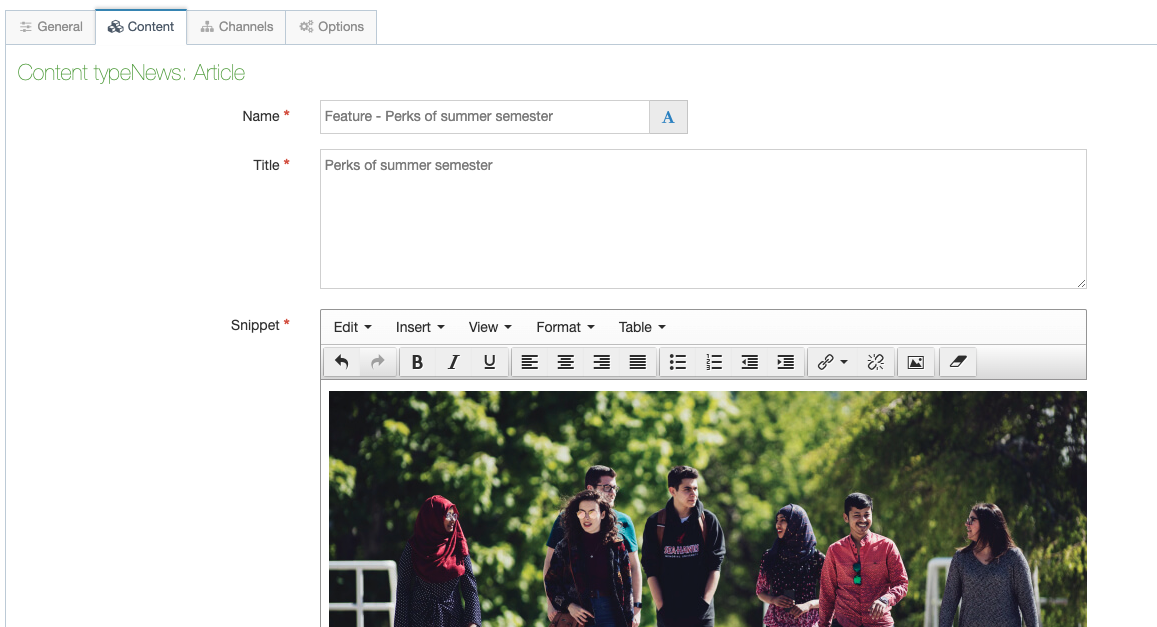Left-align the snippet text
1157x627 pixels.
529,362
